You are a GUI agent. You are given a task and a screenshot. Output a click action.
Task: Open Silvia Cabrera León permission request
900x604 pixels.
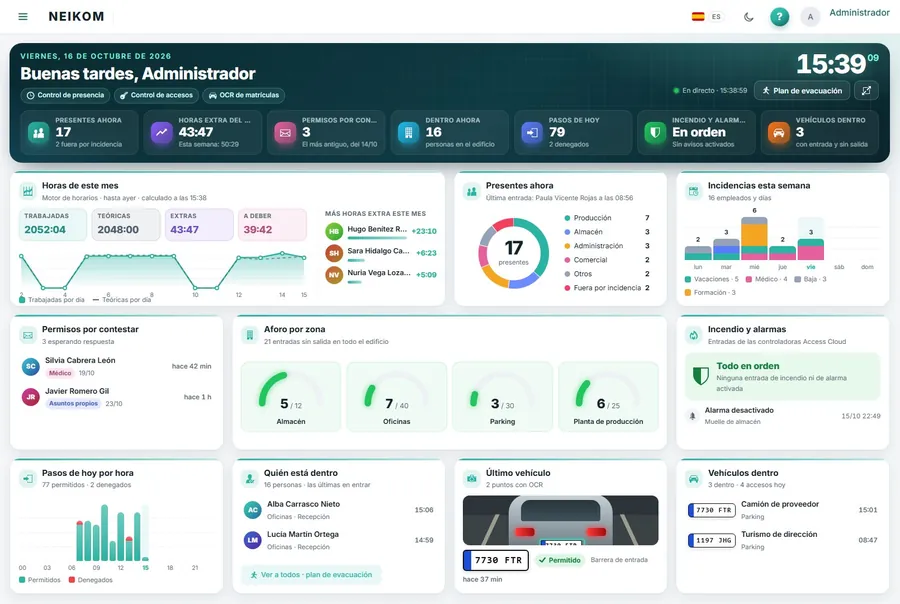tap(117, 366)
